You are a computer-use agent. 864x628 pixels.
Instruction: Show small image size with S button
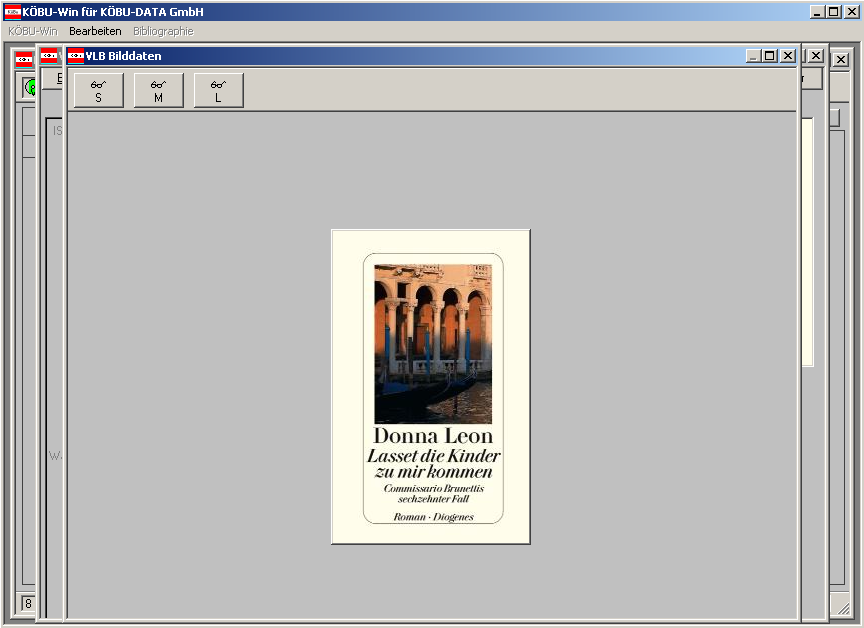pyautogui.click(x=99, y=90)
